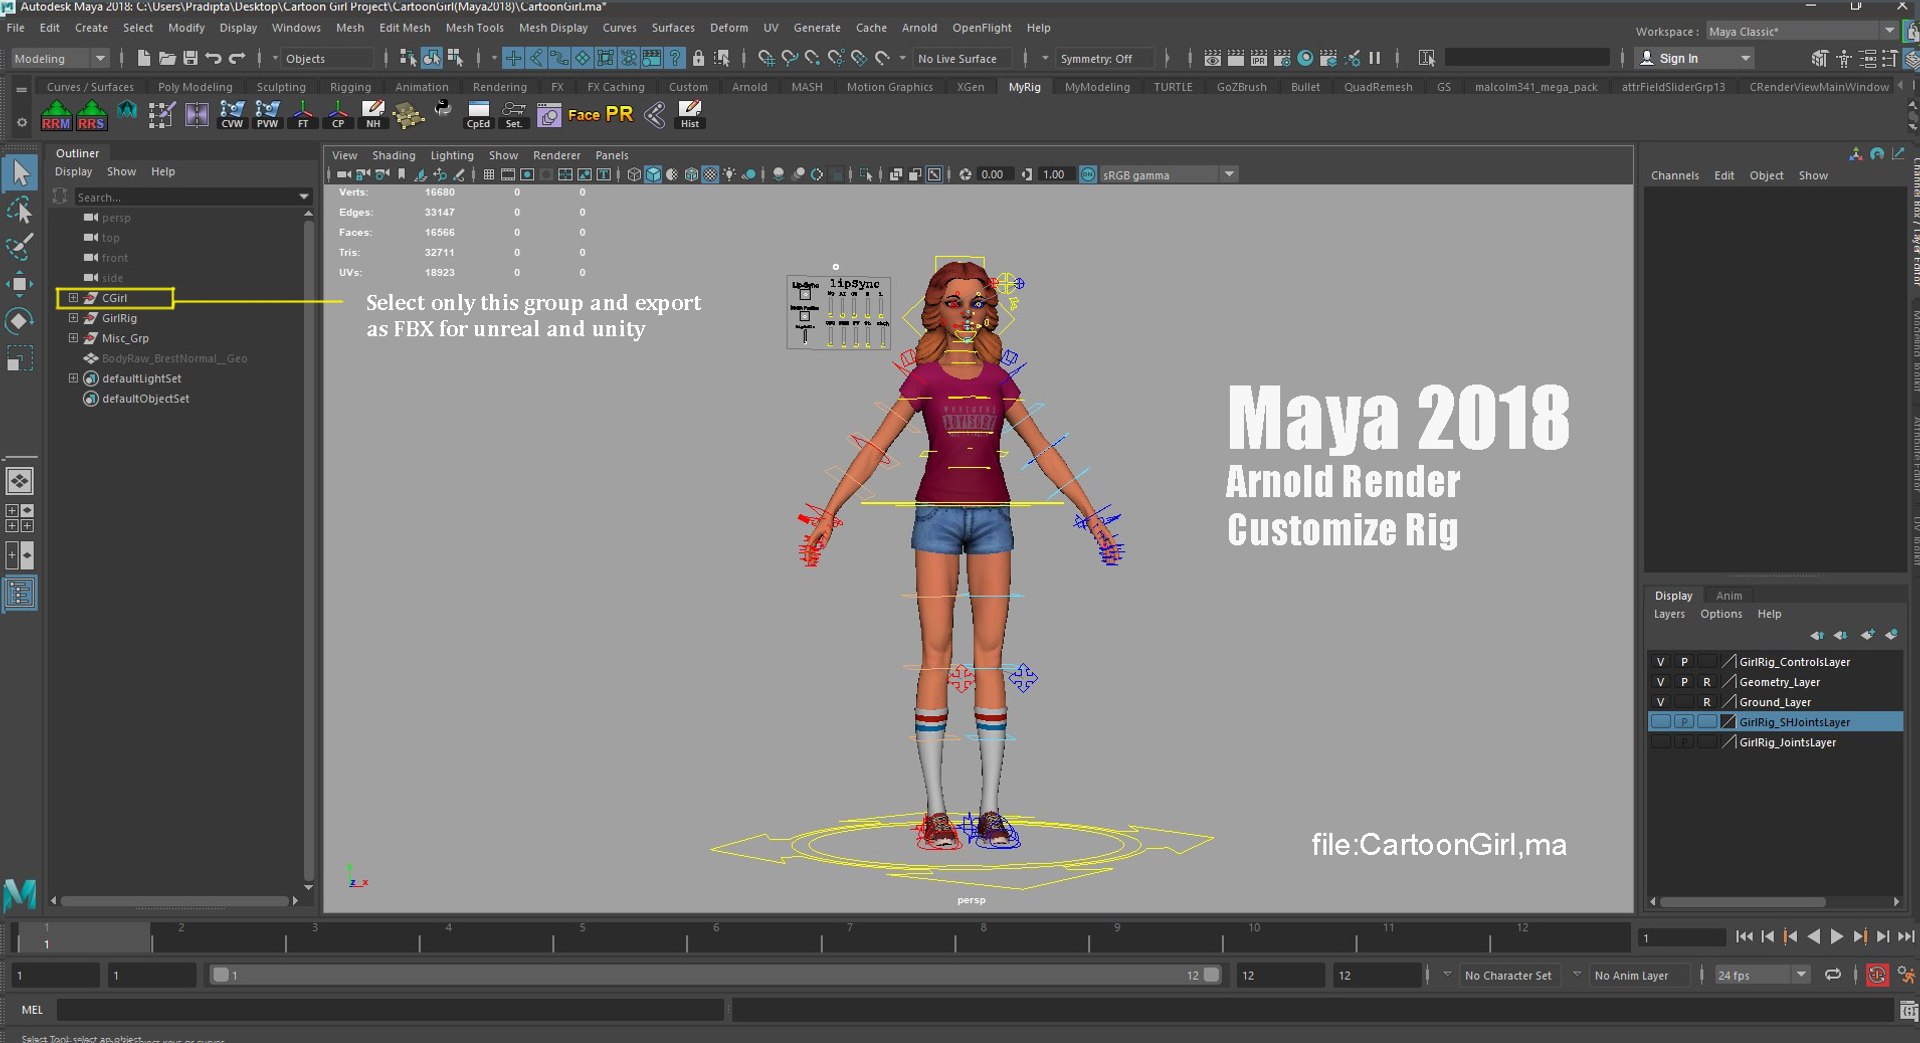Toggle visibility of GirlRig_ControlsLayer
Viewport: 1920px width, 1043px height.
tap(1660, 662)
